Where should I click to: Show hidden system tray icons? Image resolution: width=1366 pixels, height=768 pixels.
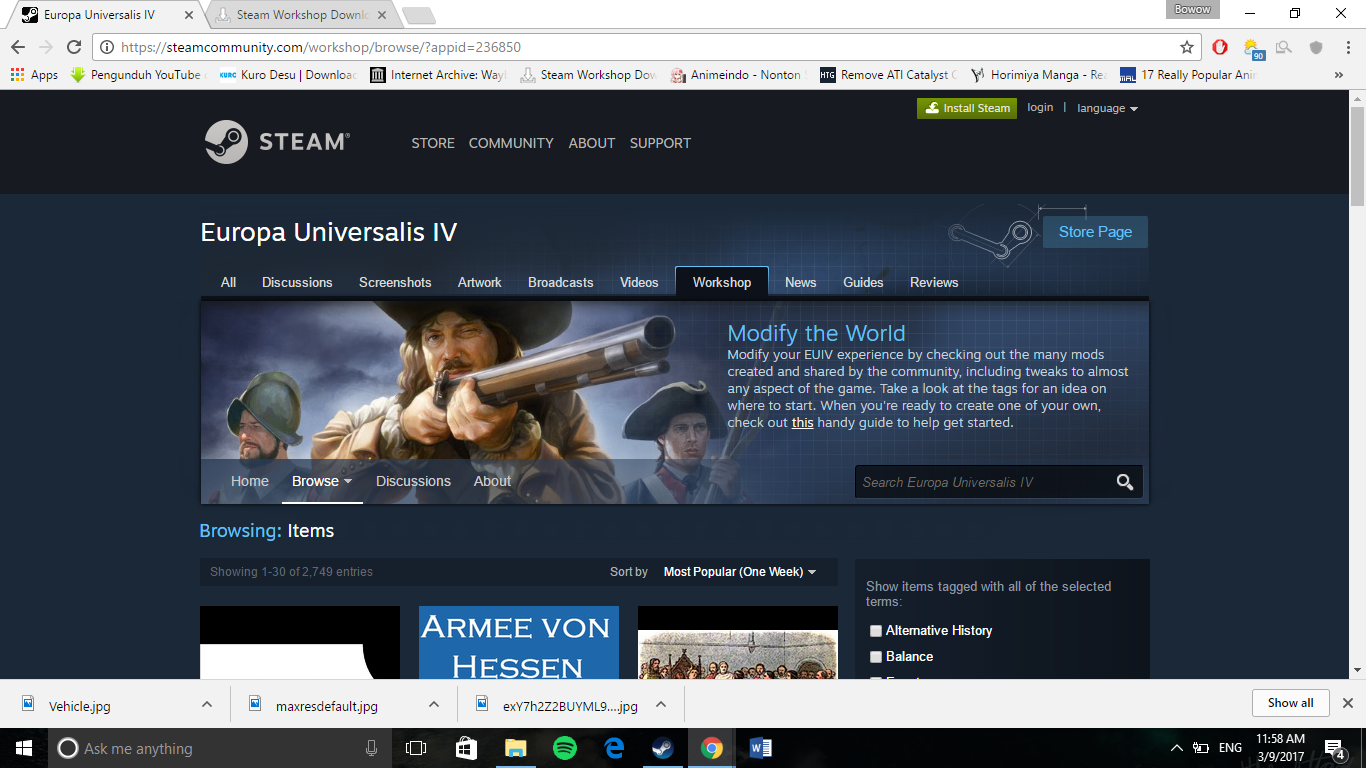[1176, 748]
